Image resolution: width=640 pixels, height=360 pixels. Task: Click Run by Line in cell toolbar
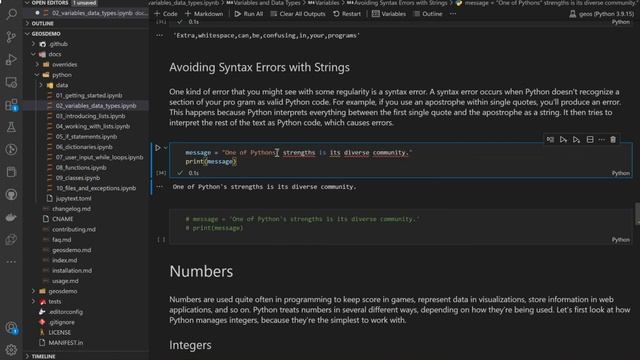(550, 140)
